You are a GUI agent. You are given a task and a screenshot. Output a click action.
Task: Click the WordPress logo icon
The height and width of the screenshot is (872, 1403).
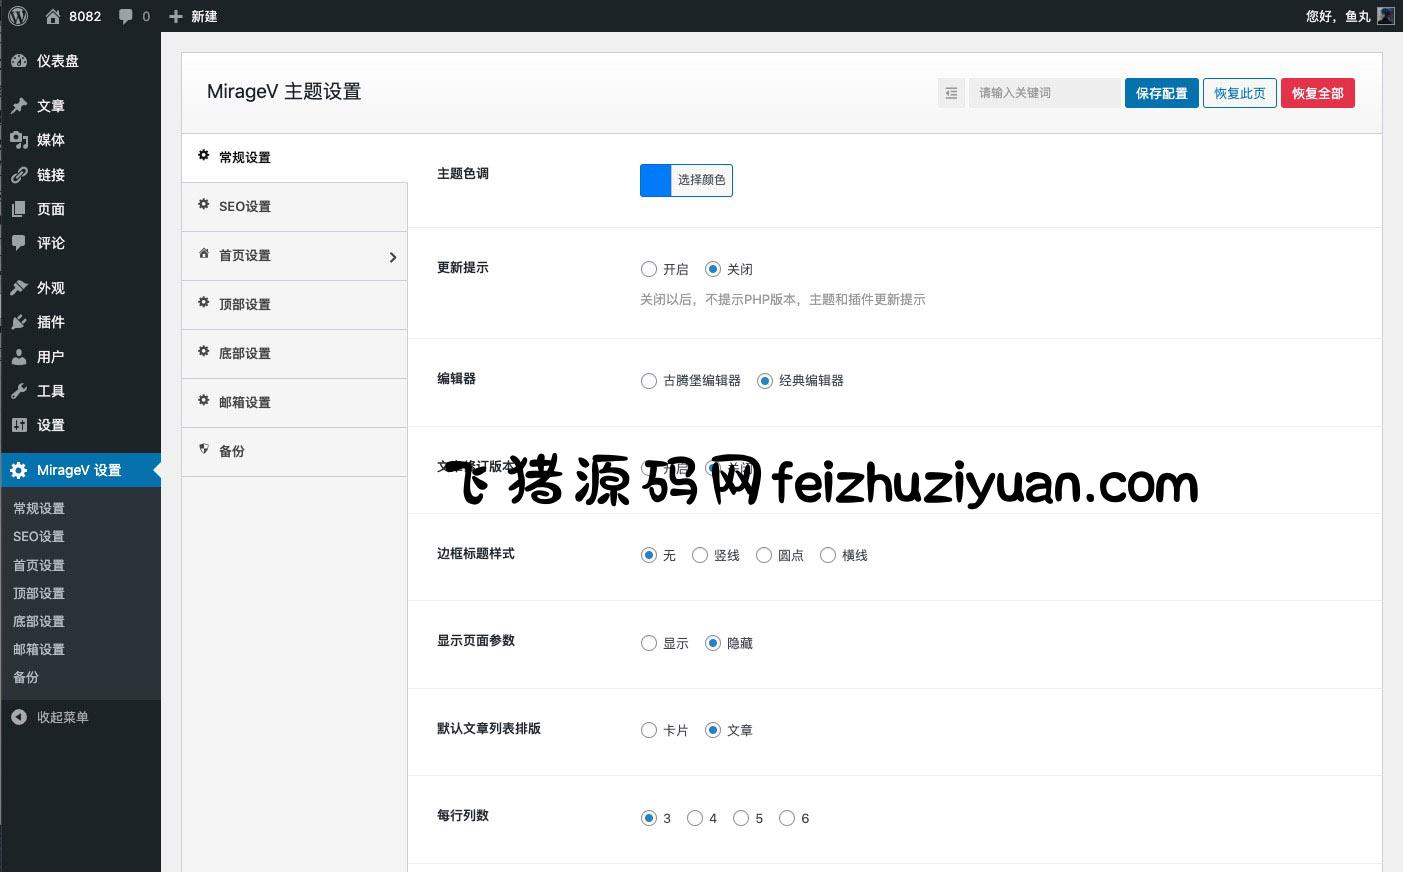point(18,16)
